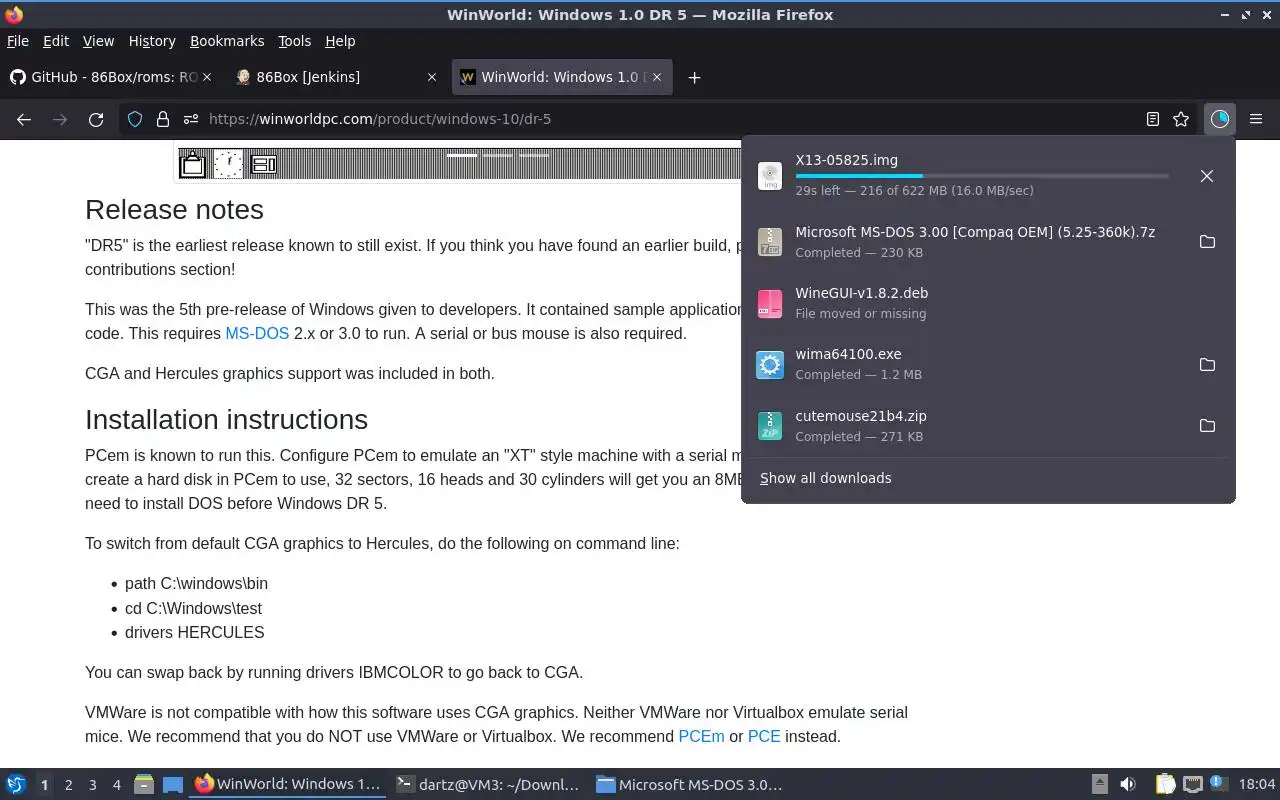Click Show all downloads

click(x=826, y=478)
